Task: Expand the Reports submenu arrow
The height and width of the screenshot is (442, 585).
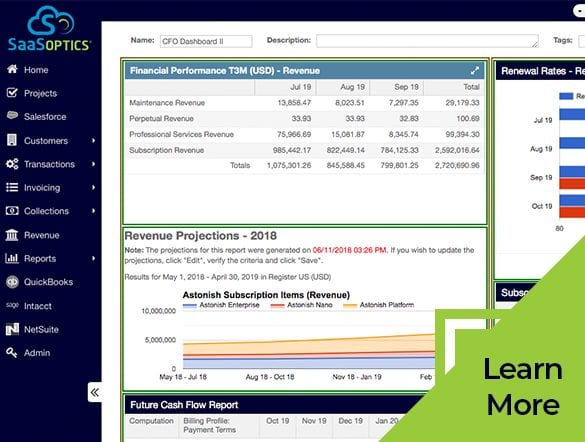Action: (93, 258)
